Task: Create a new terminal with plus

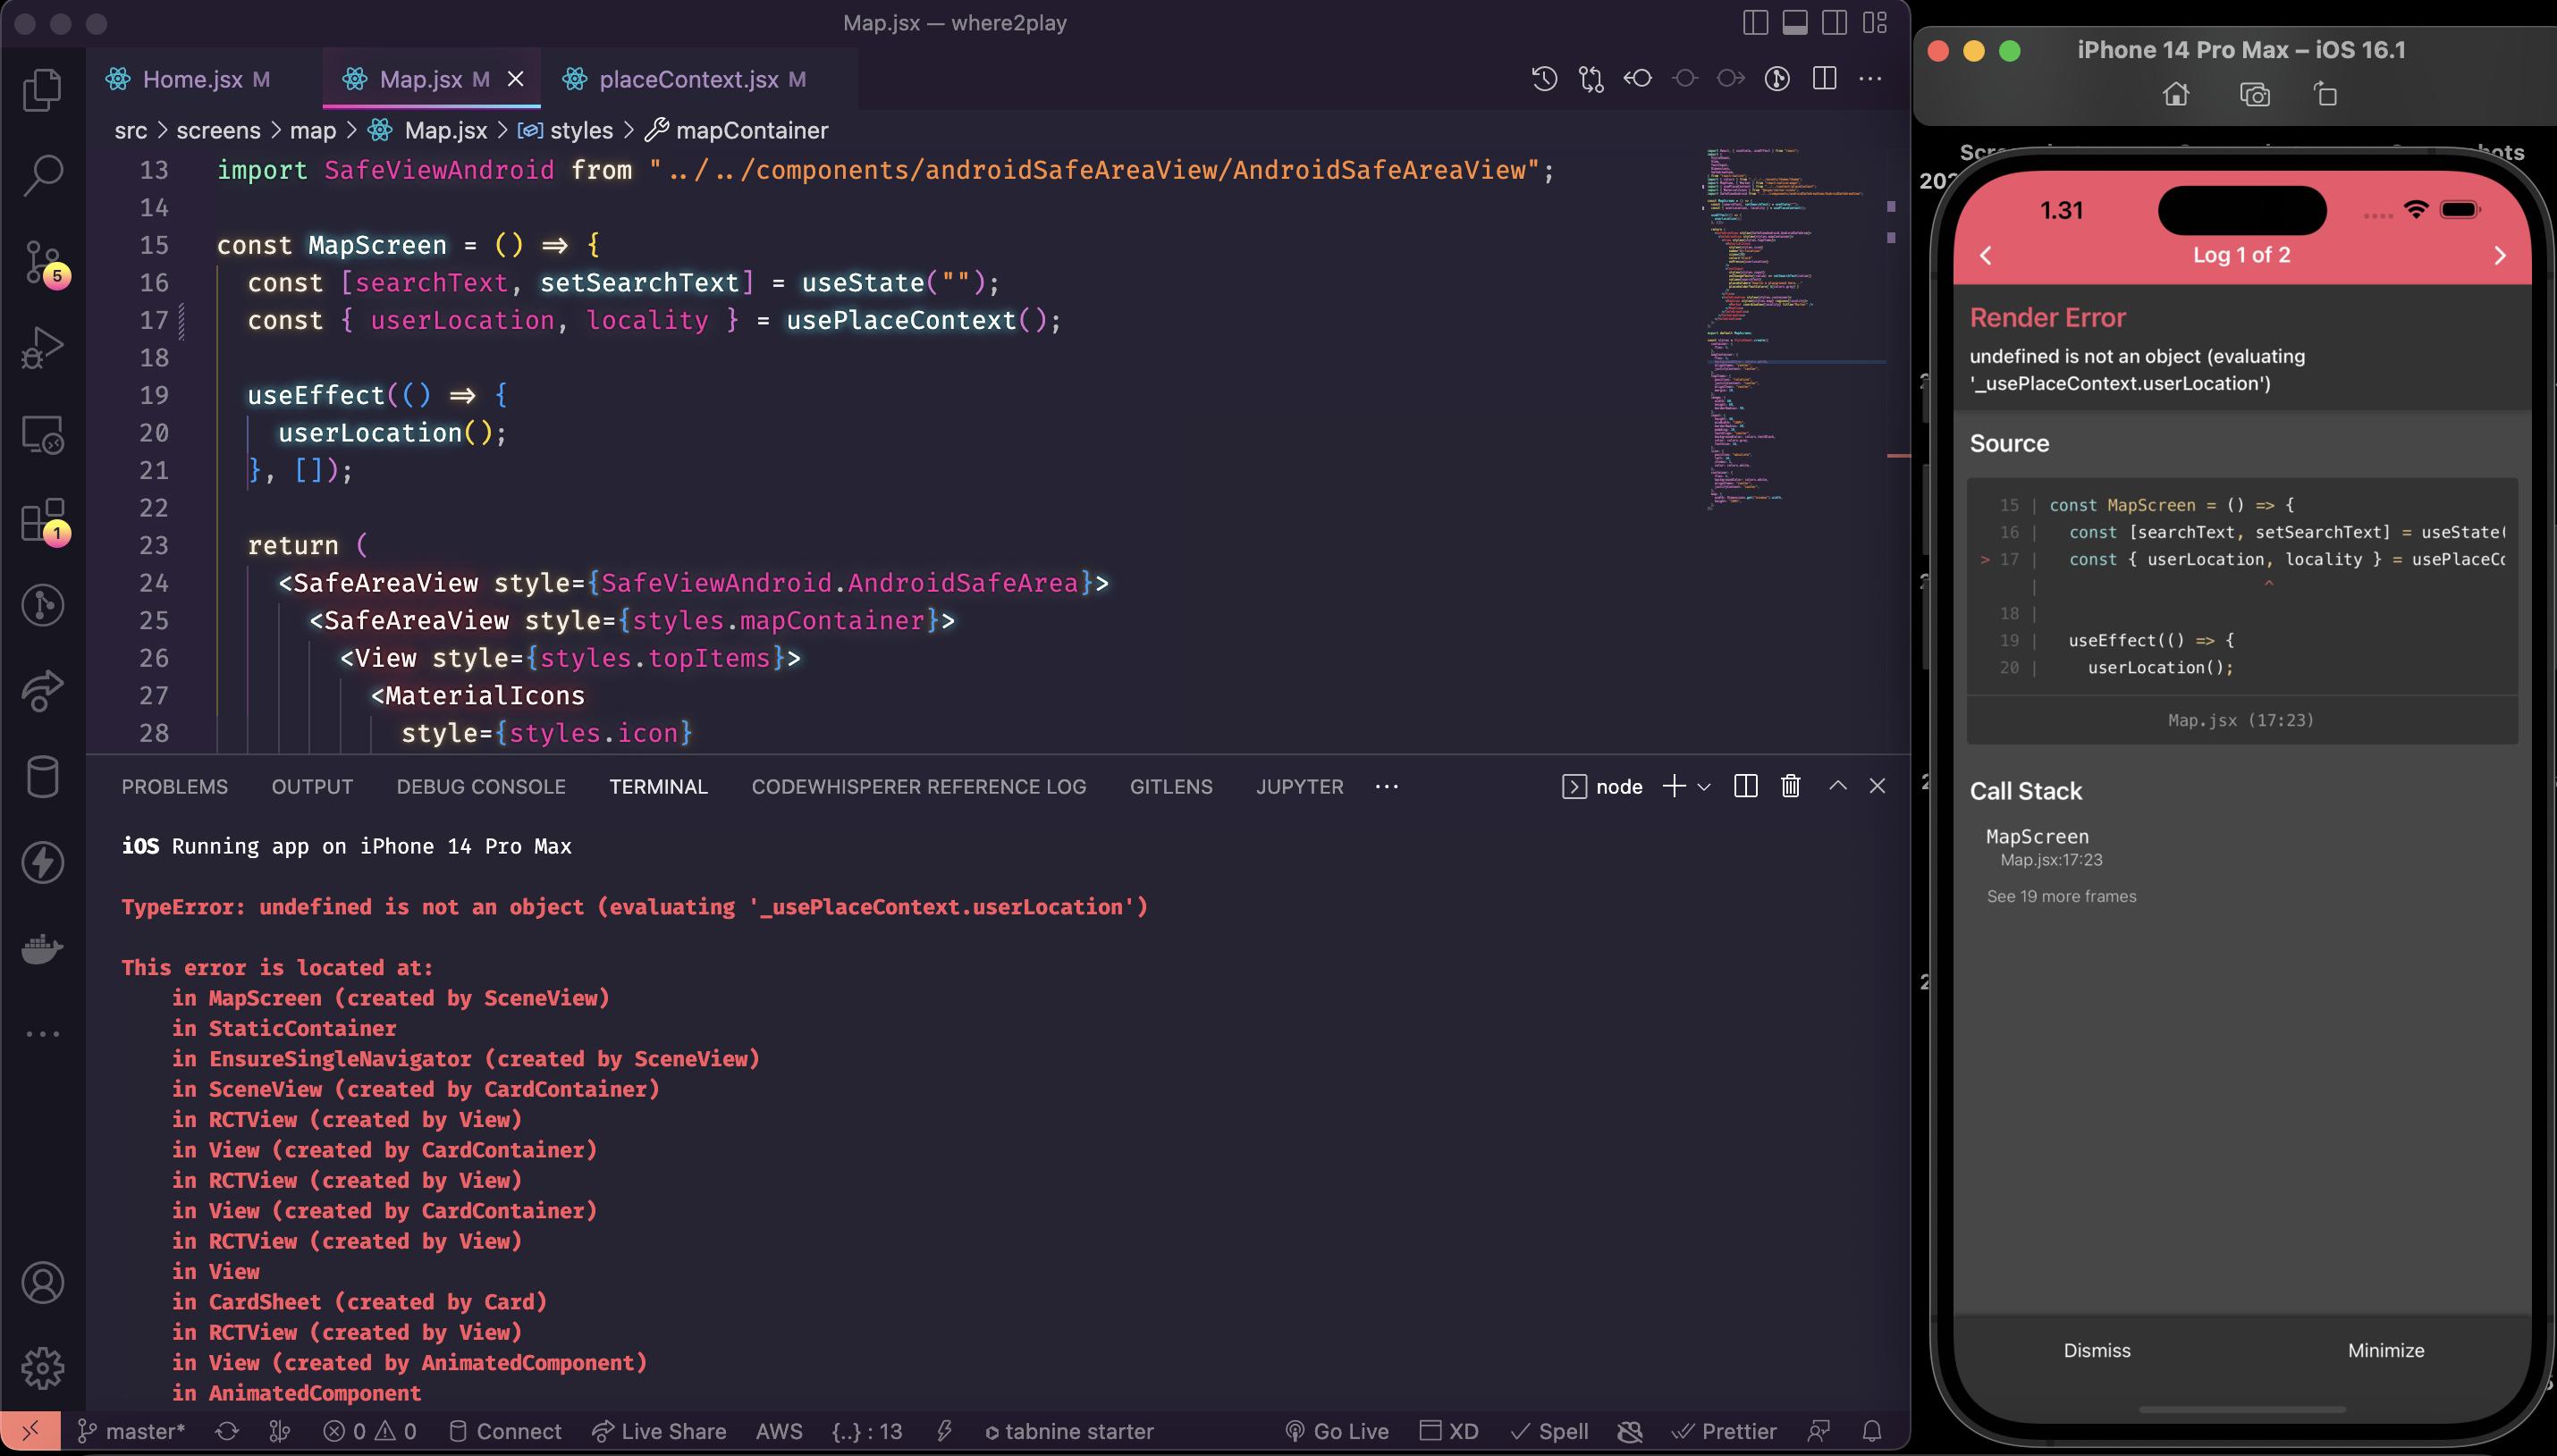Action: tap(1673, 787)
